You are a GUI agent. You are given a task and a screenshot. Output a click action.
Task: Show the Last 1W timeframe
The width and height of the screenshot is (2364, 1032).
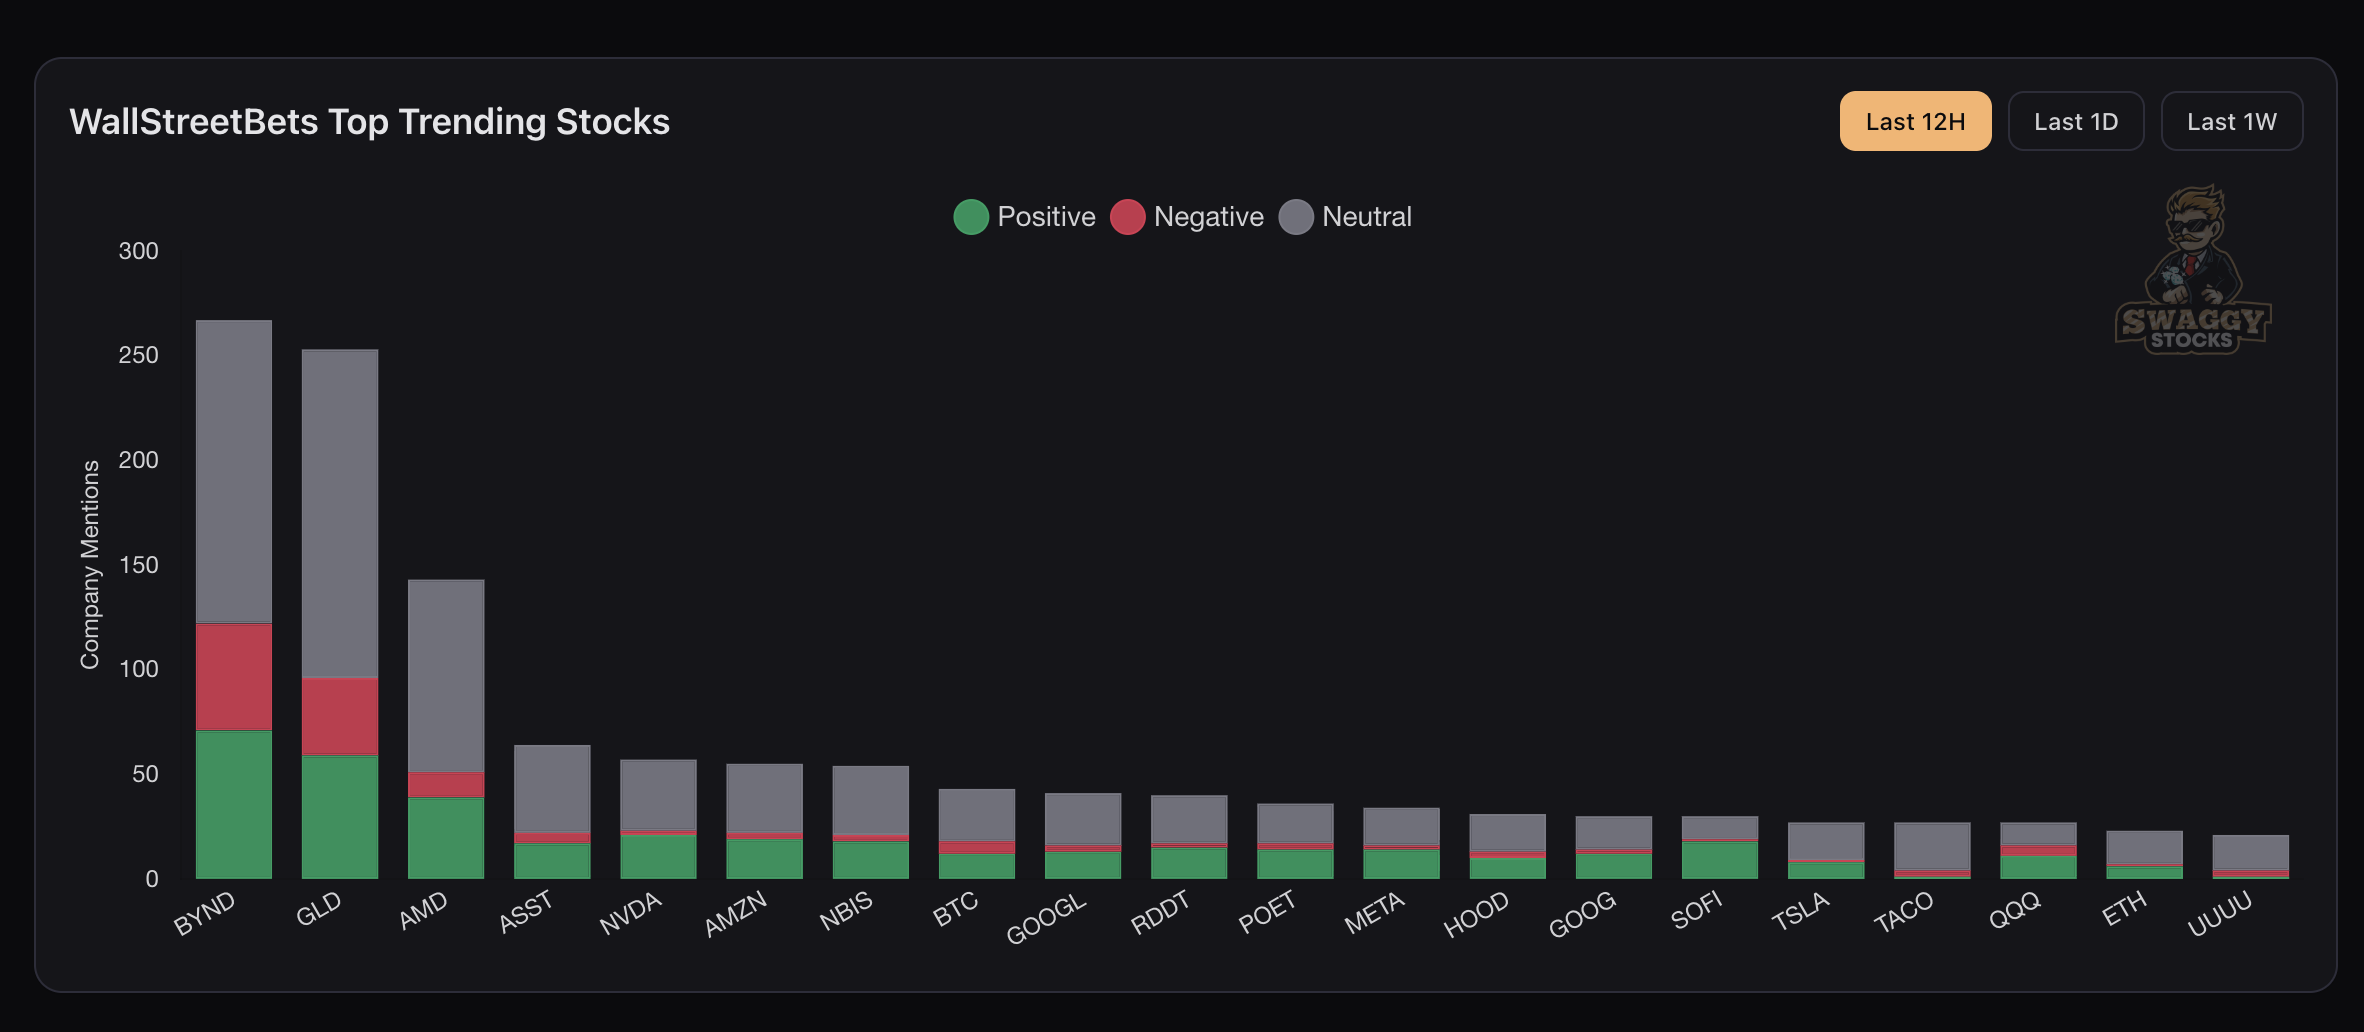coord(2231,122)
